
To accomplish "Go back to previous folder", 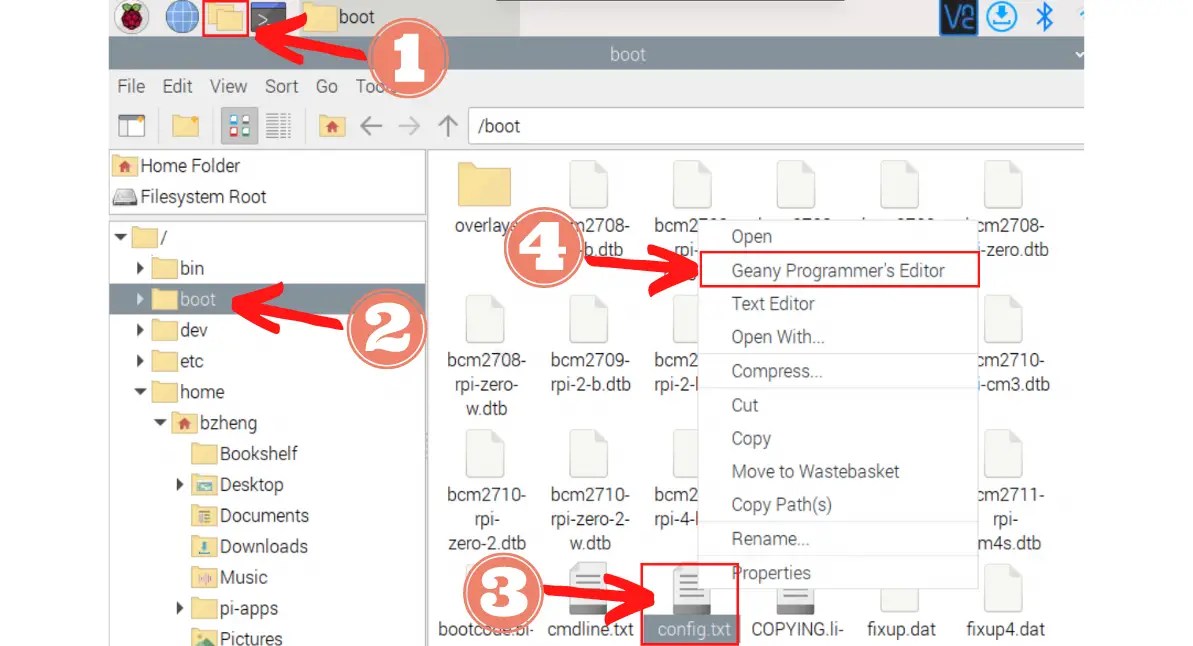I will pos(371,126).
